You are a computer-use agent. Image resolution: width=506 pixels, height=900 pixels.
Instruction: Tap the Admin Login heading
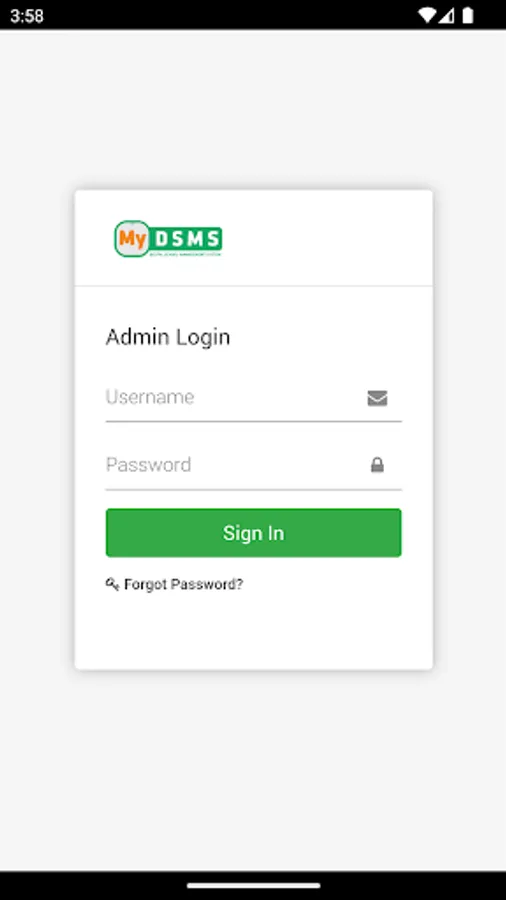coord(168,337)
